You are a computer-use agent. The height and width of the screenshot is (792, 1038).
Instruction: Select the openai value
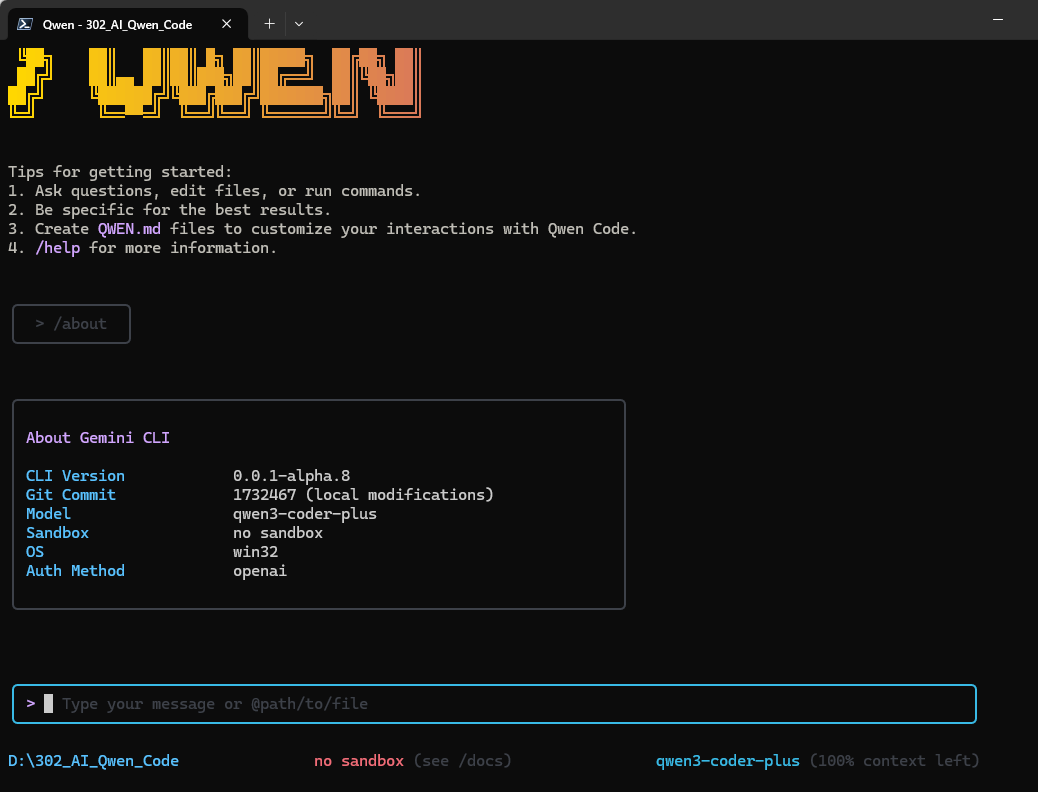[260, 571]
